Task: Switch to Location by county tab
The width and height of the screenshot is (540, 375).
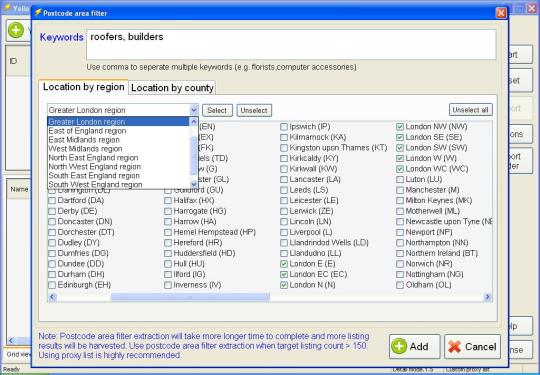Action: pyautogui.click(x=172, y=88)
